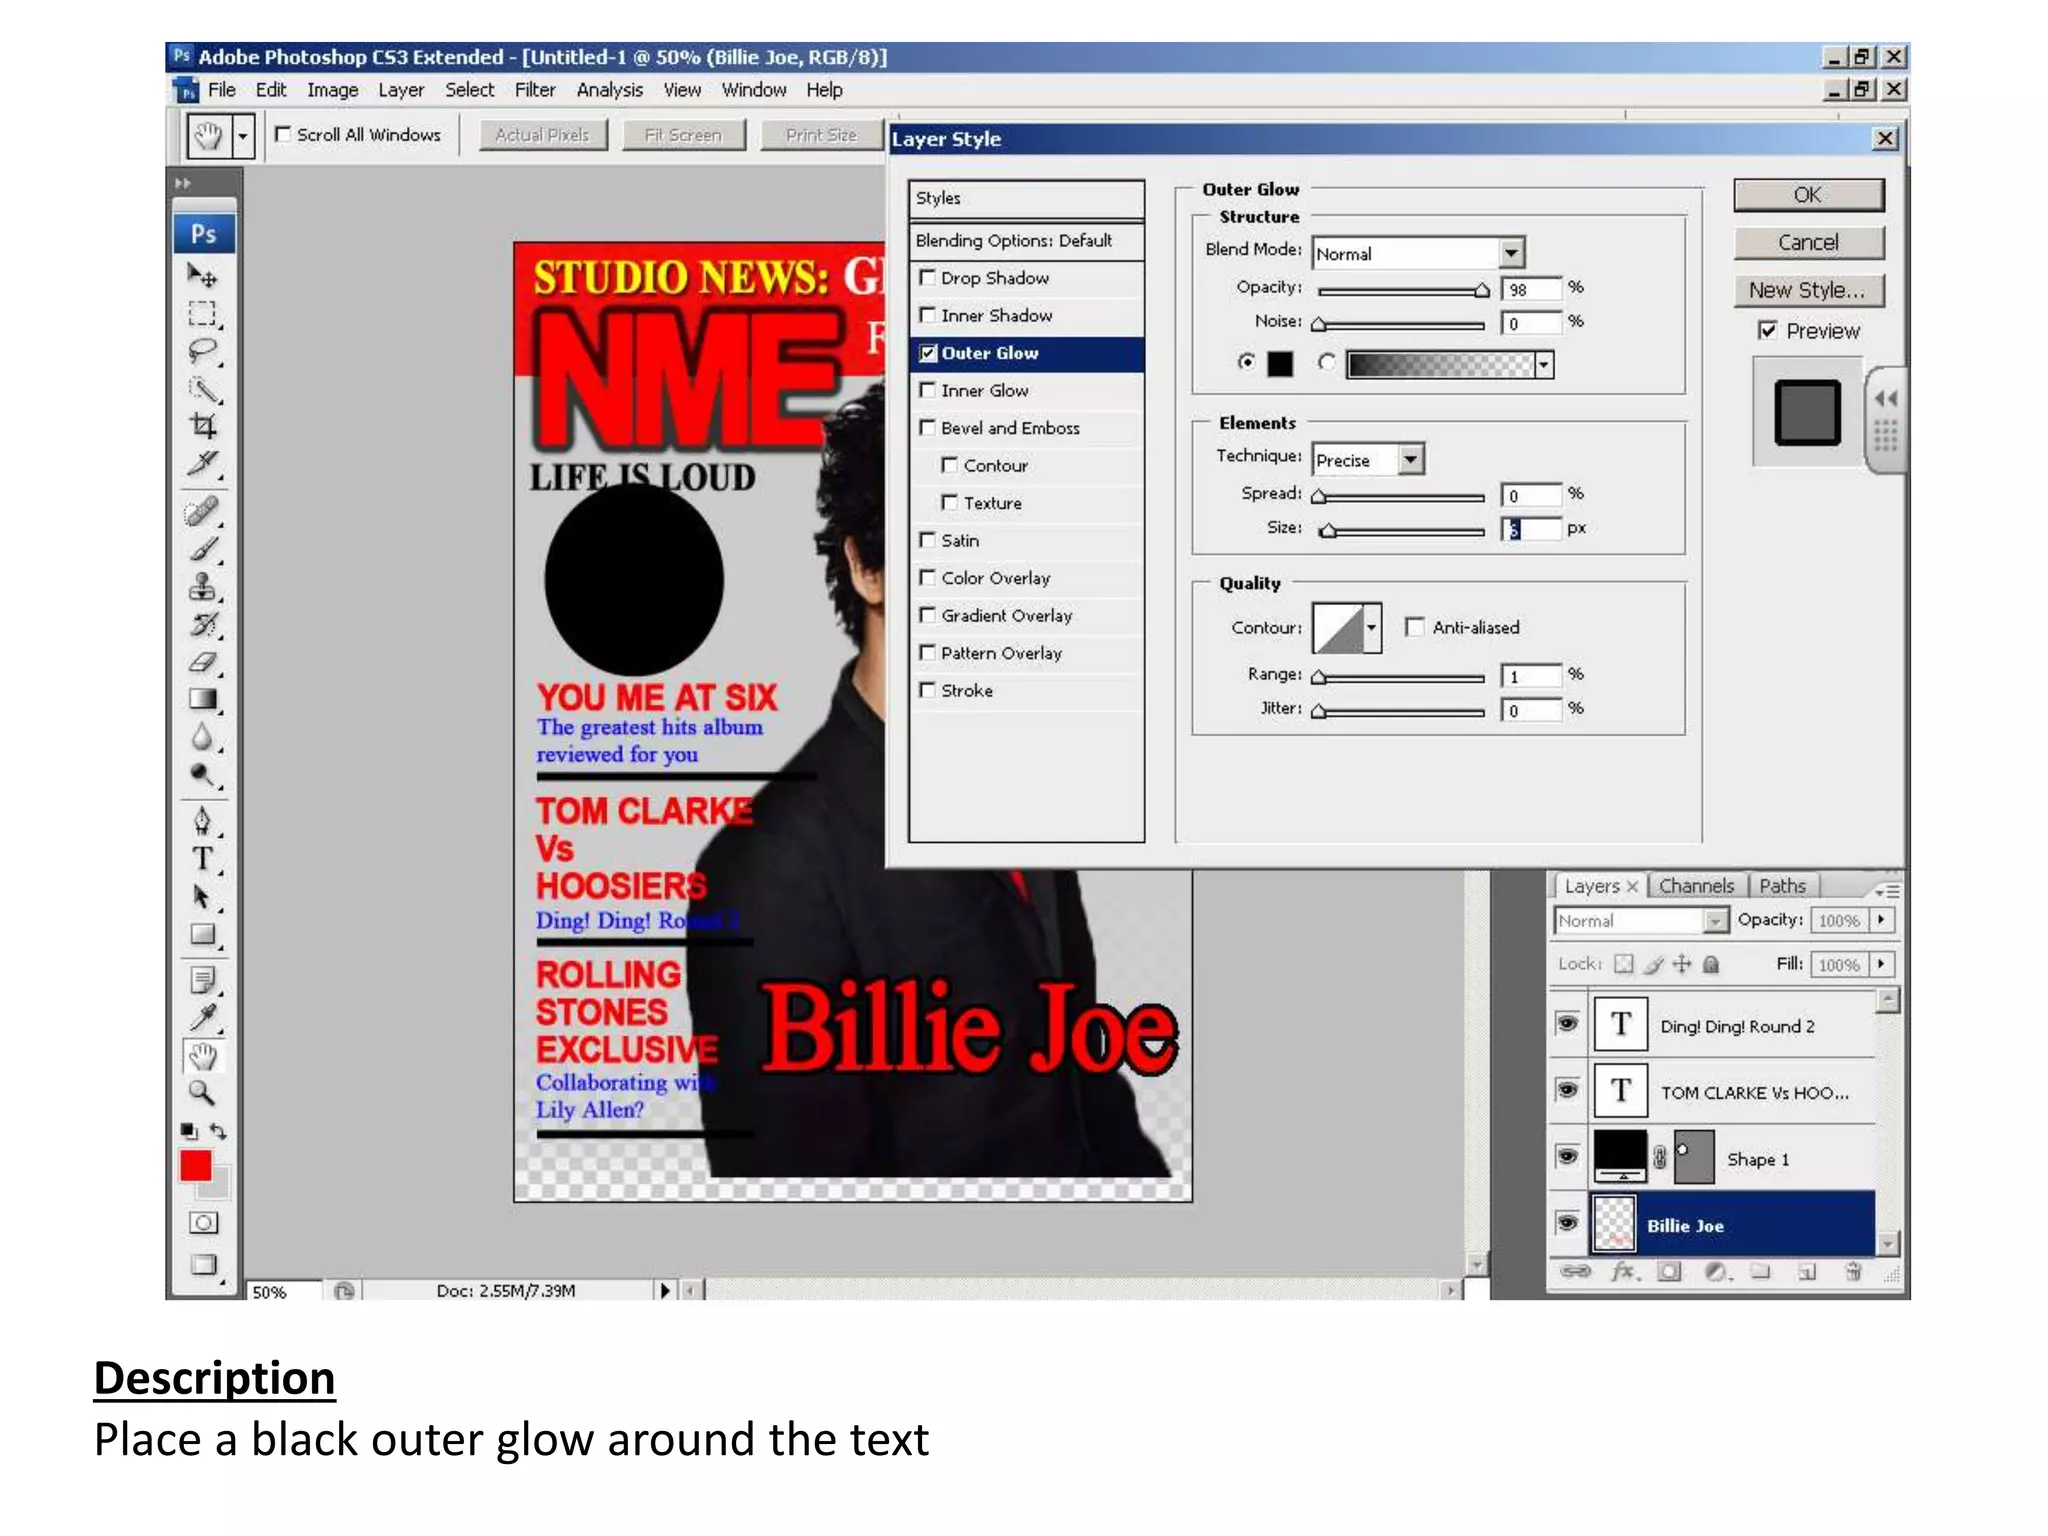2048x1536 pixels.
Task: Select the Magic Wand tool
Action: tap(203, 389)
